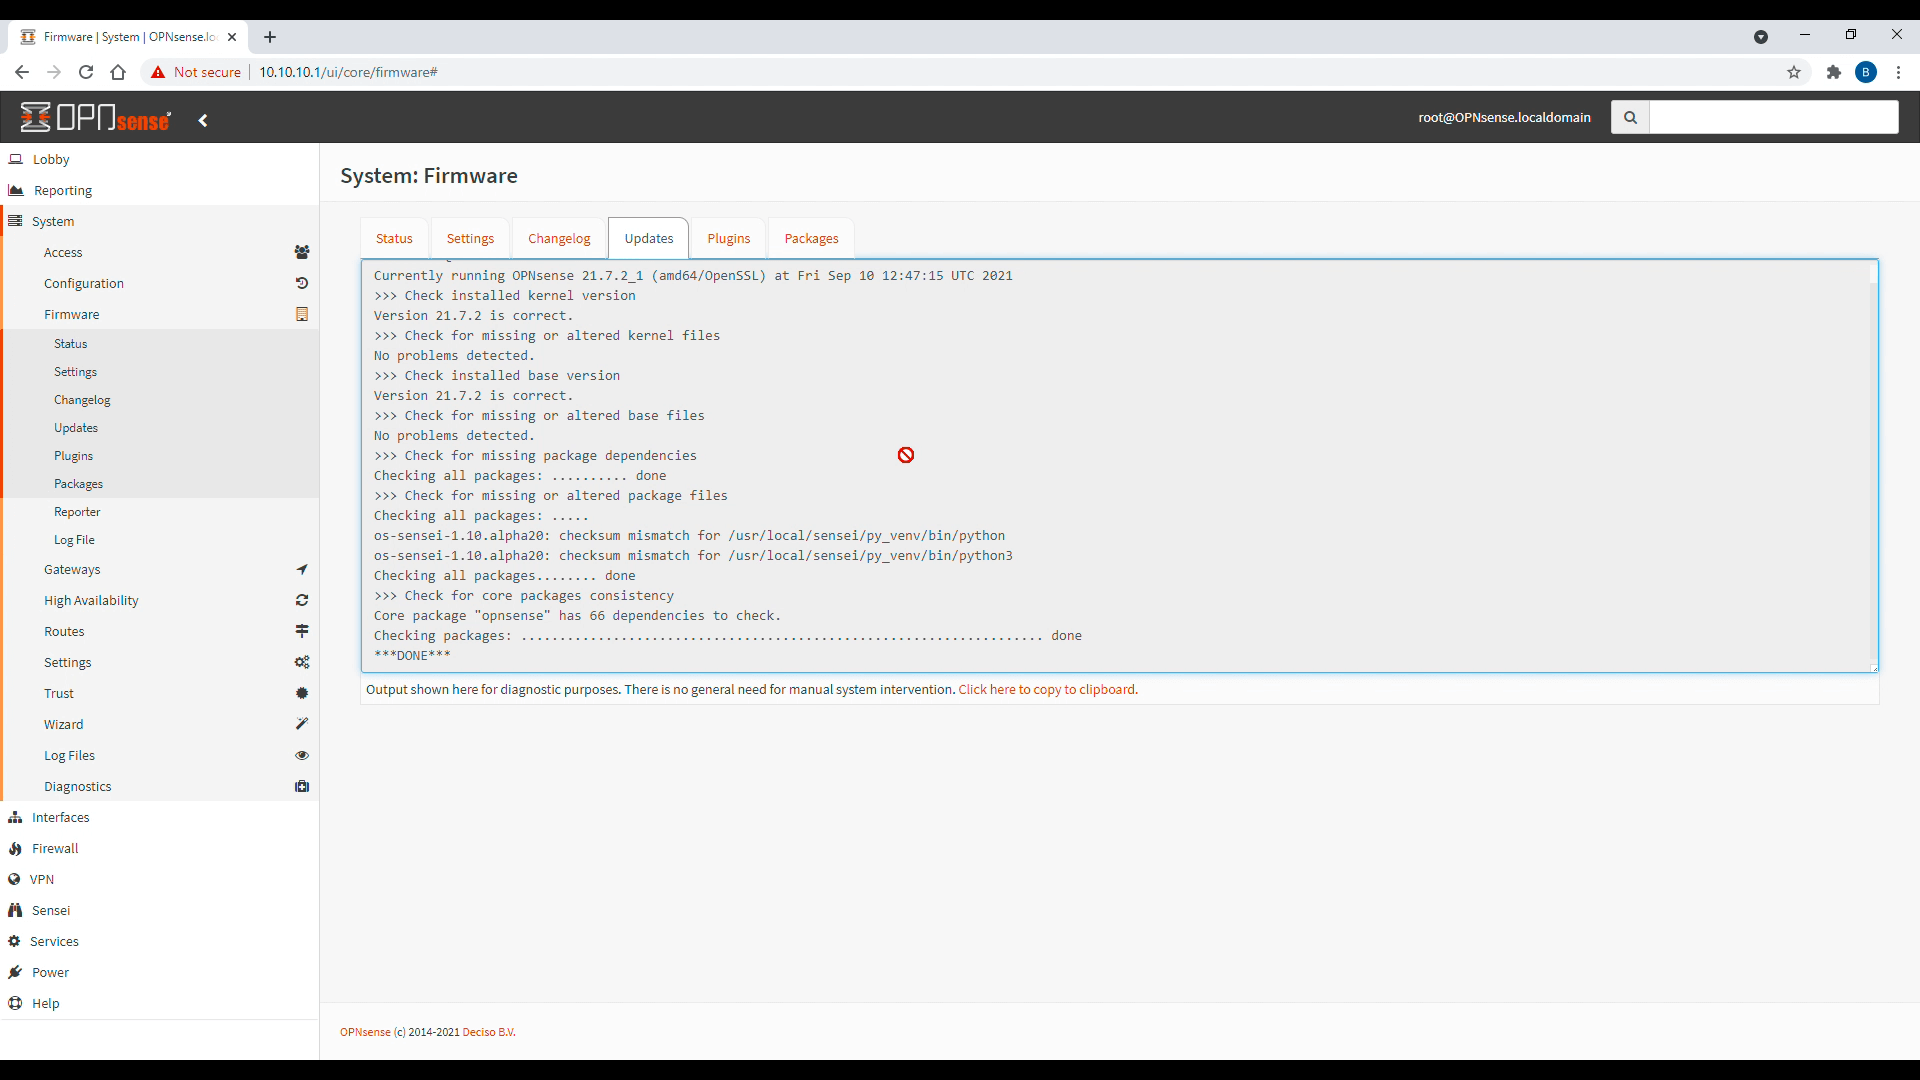Screen dimensions: 1920x1080
Task: Click the Not secure warning badge
Action: pyautogui.click(x=196, y=72)
